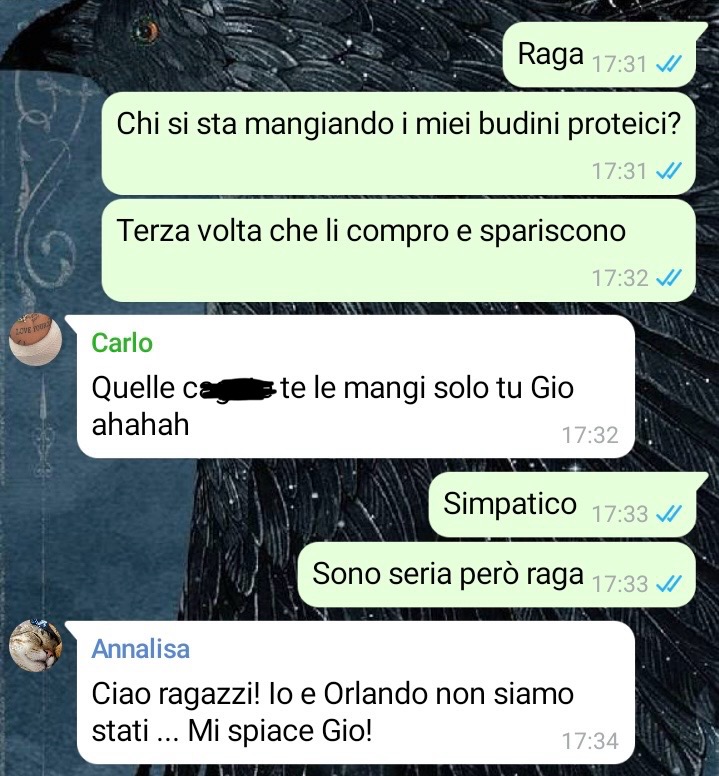The image size is (719, 776).
Task: Tap the 17:34 timestamp on Annalisa's message
Action: (x=590, y=741)
